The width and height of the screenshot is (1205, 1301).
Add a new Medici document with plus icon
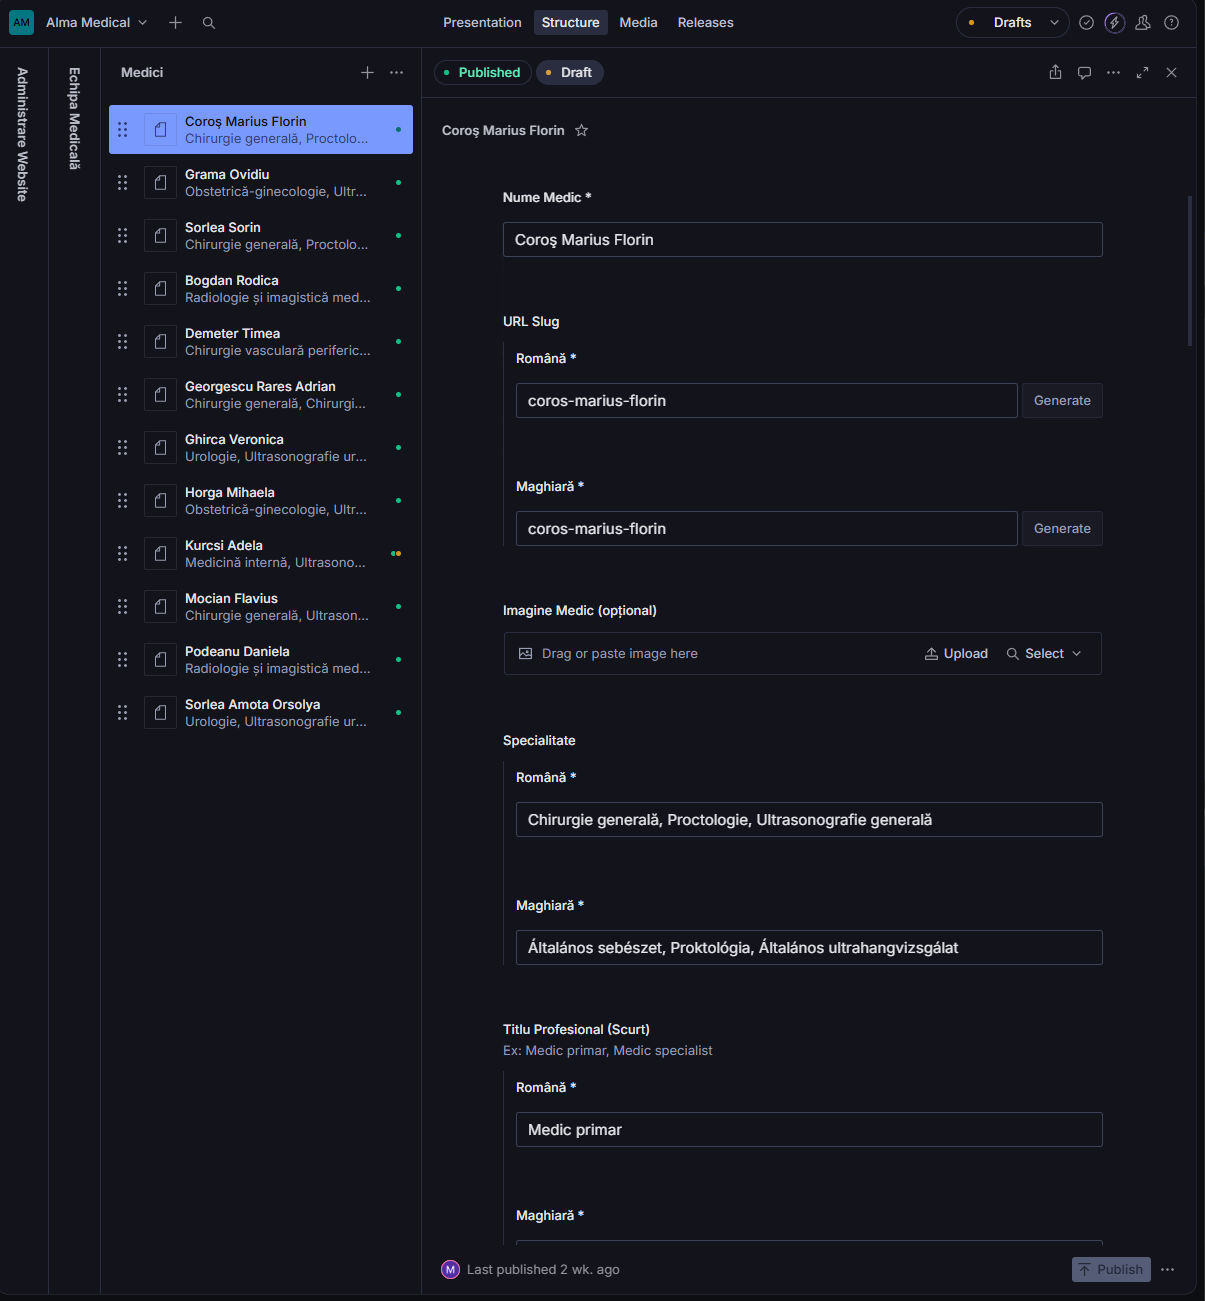point(367,72)
